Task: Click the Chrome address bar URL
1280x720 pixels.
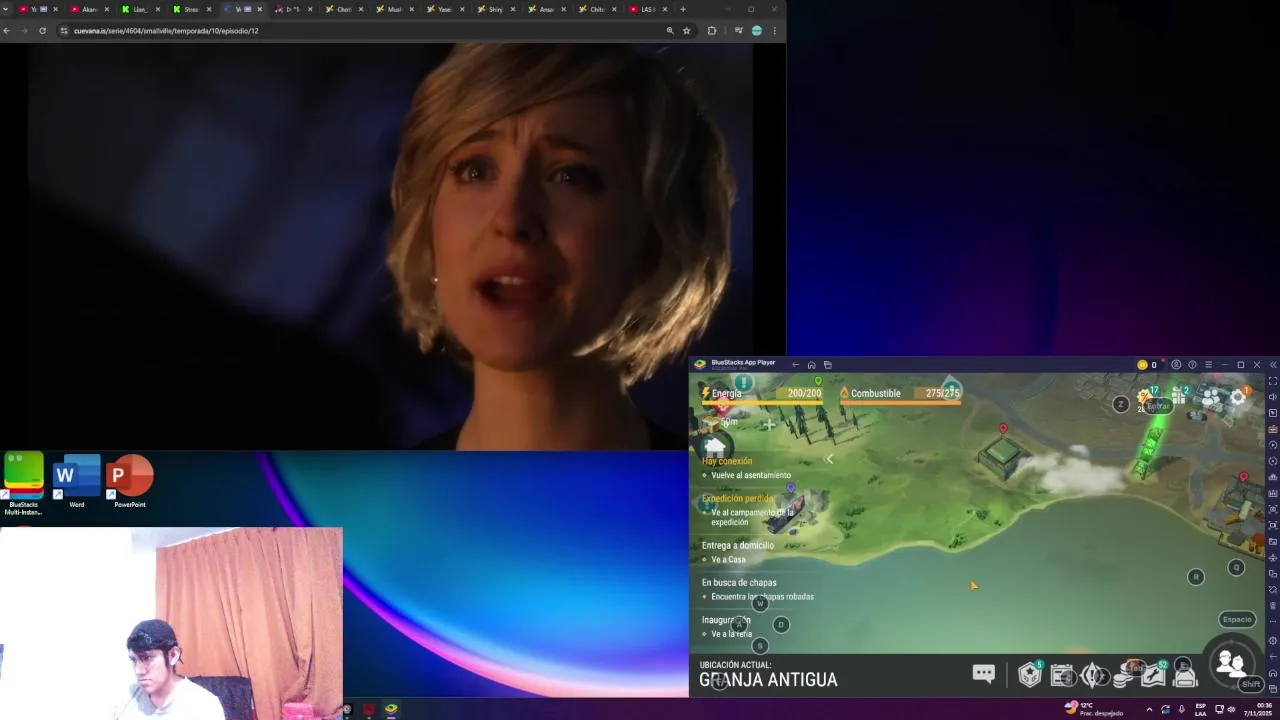Action: click(166, 31)
